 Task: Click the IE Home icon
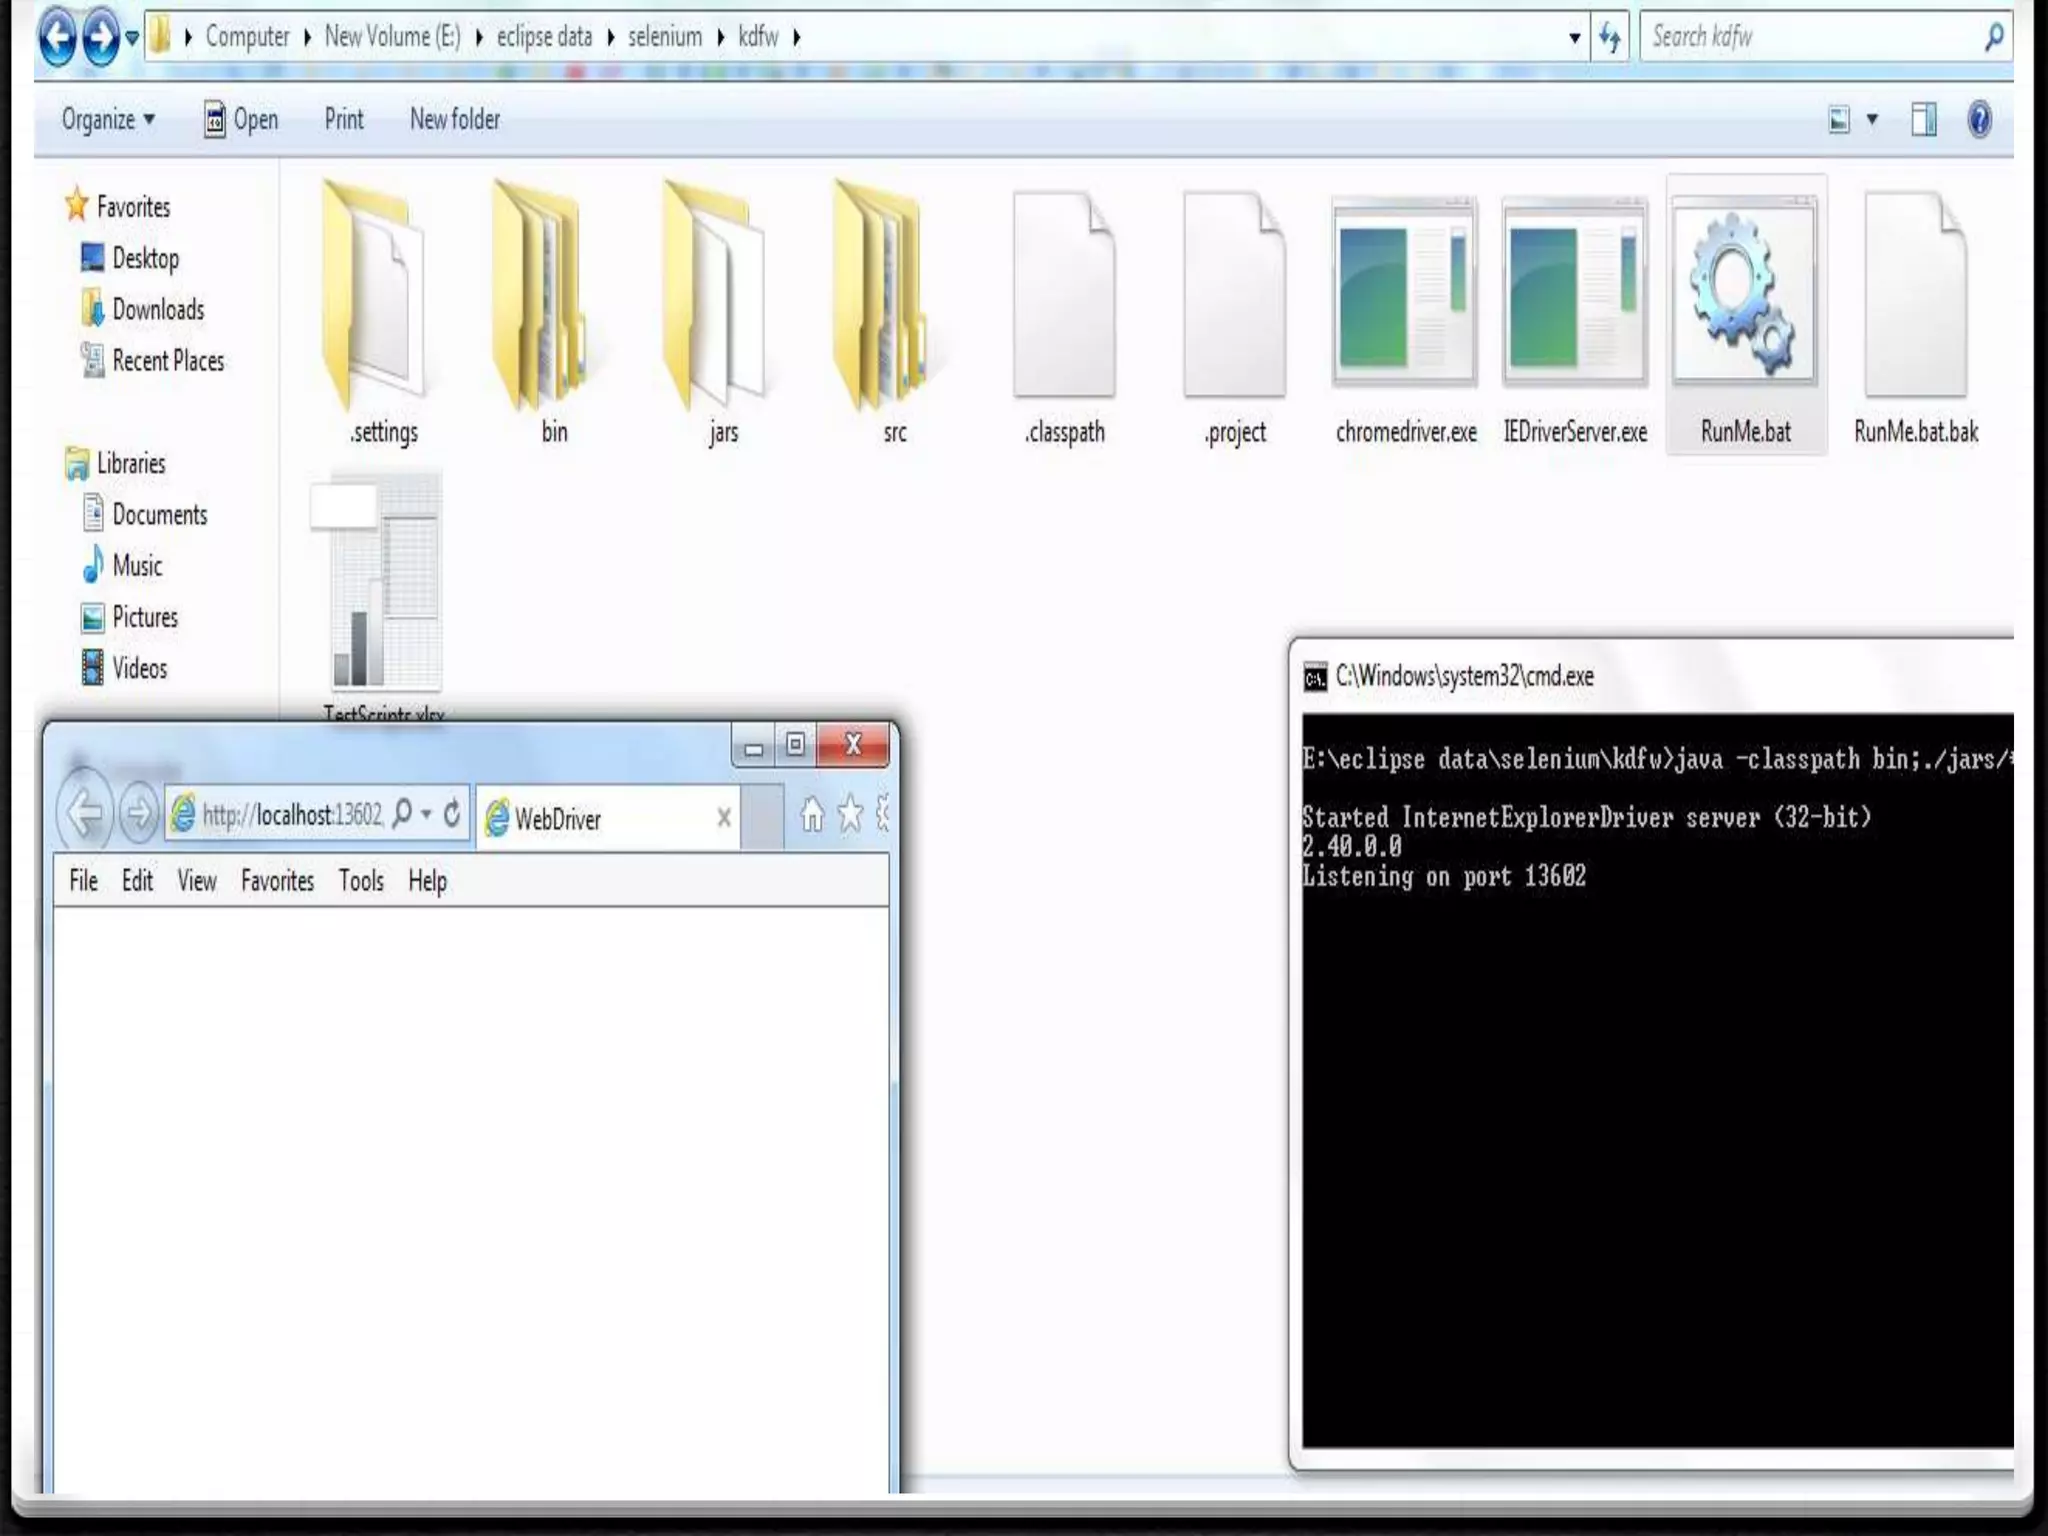coord(811,815)
